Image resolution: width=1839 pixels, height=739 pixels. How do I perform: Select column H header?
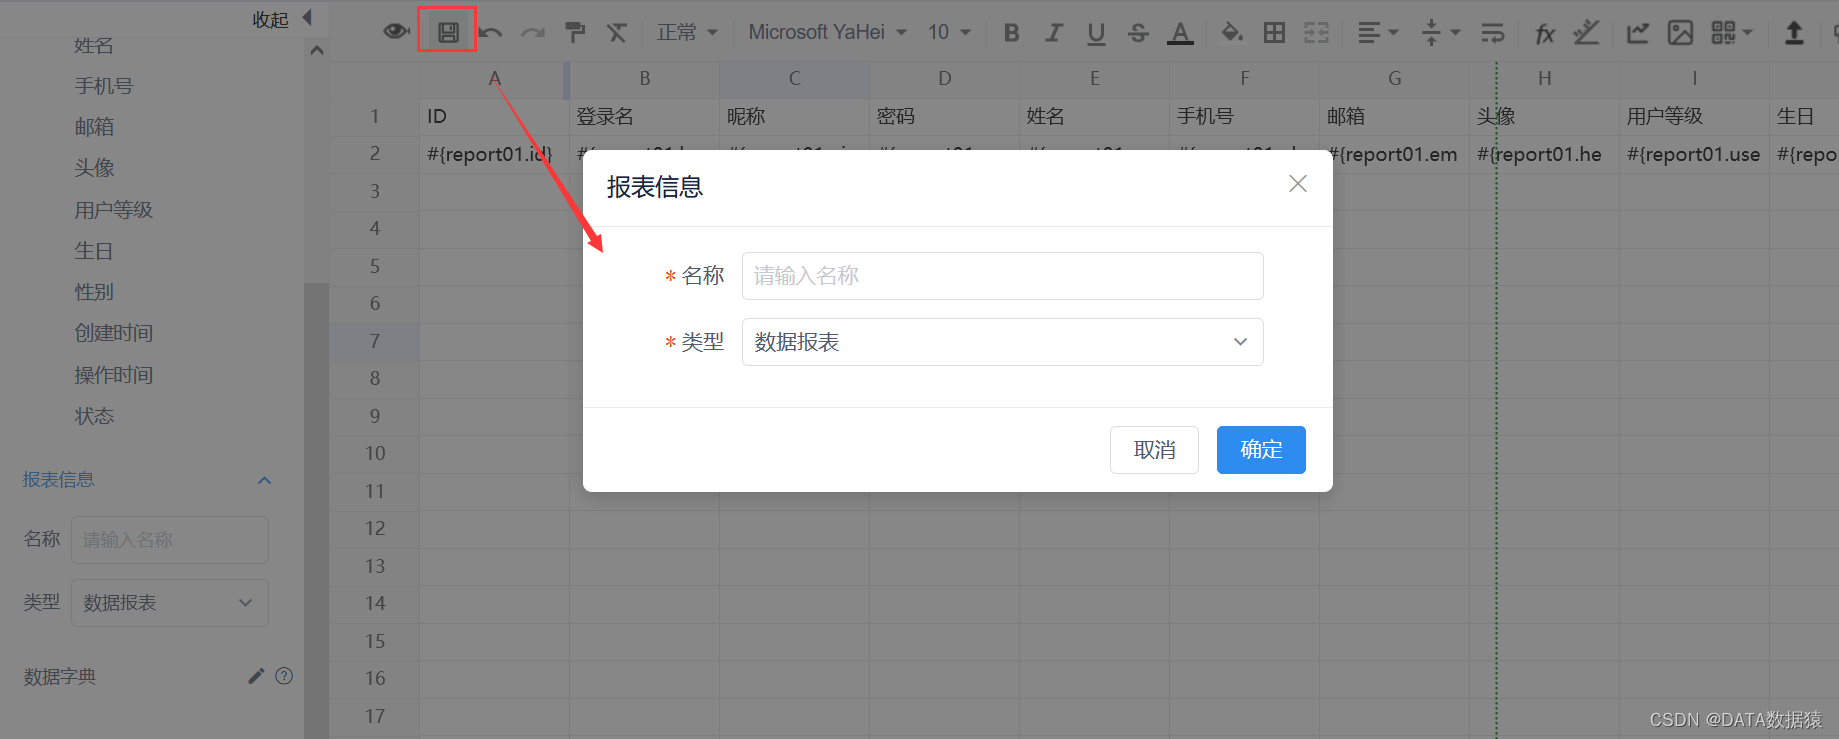(1545, 78)
